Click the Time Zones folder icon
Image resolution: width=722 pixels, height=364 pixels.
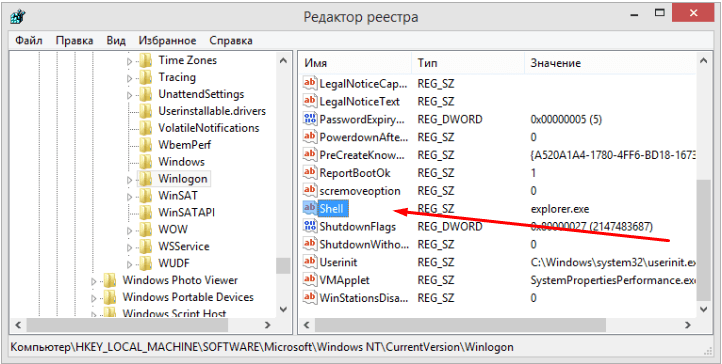pos(146,60)
